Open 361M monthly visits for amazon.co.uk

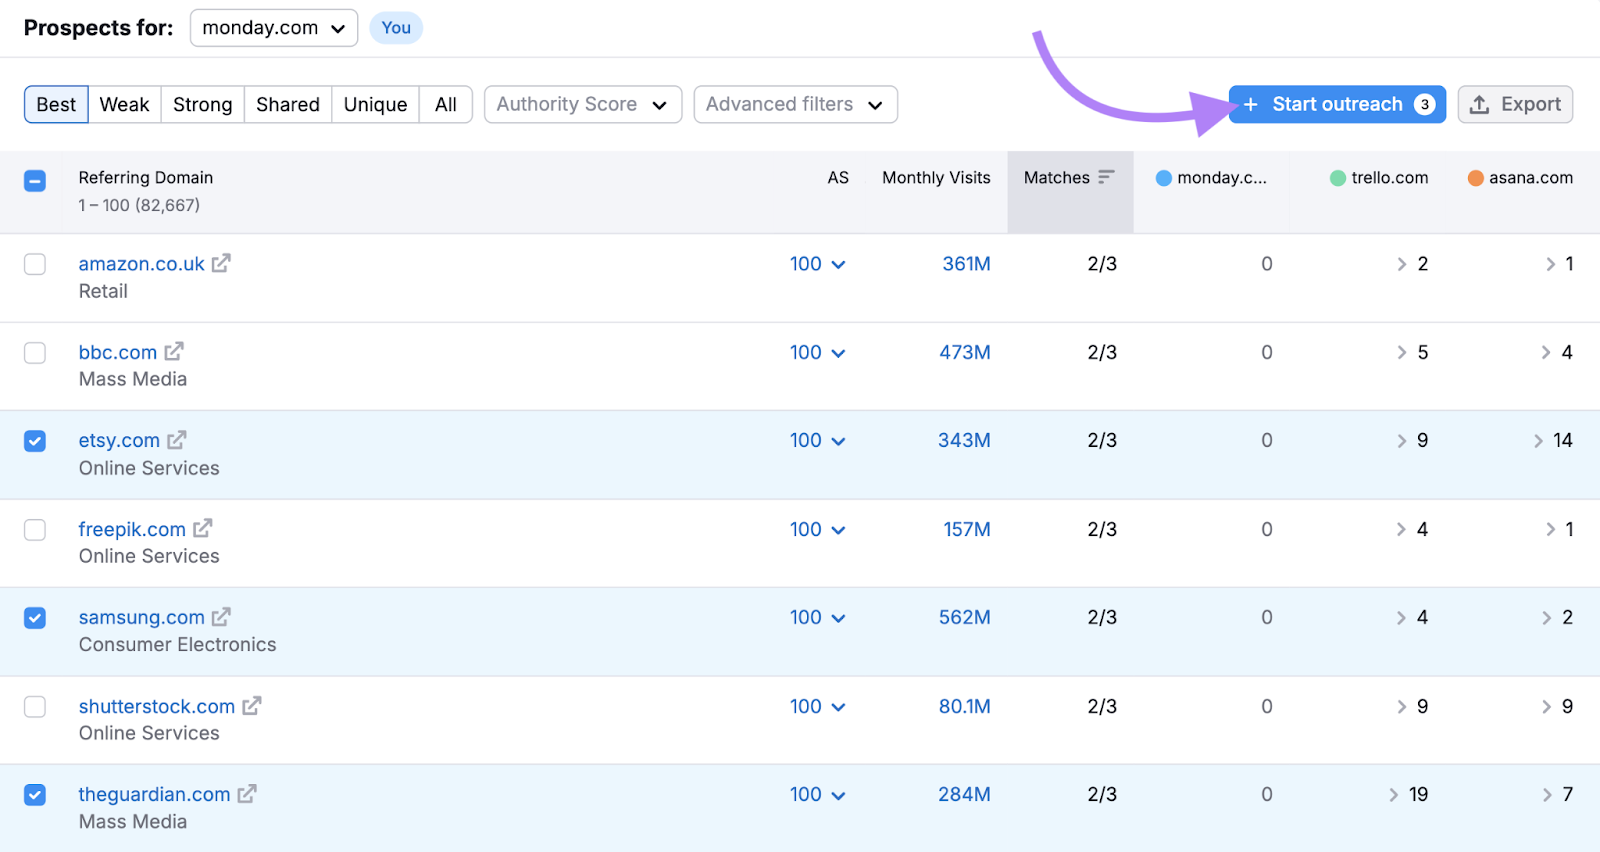[966, 264]
